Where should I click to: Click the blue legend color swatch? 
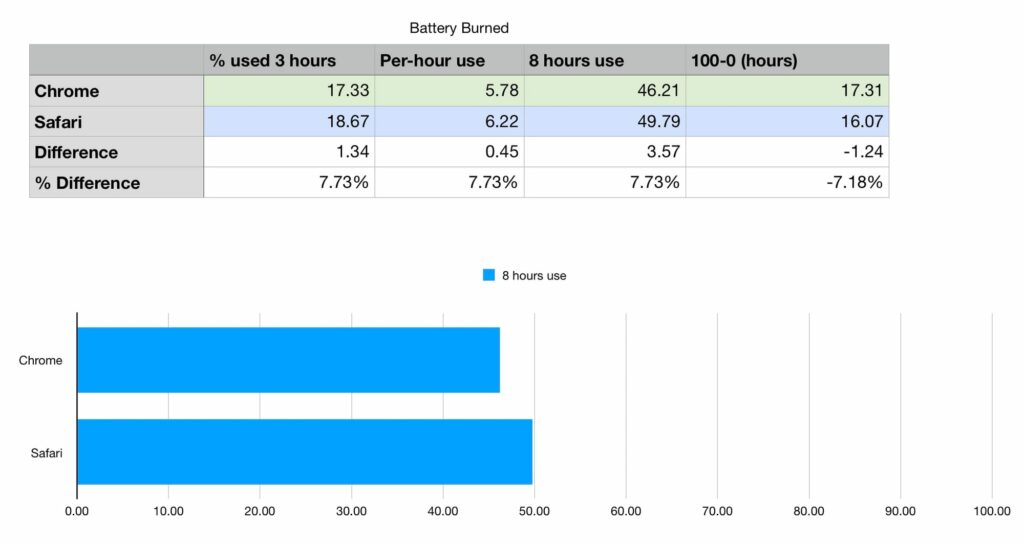click(x=489, y=275)
